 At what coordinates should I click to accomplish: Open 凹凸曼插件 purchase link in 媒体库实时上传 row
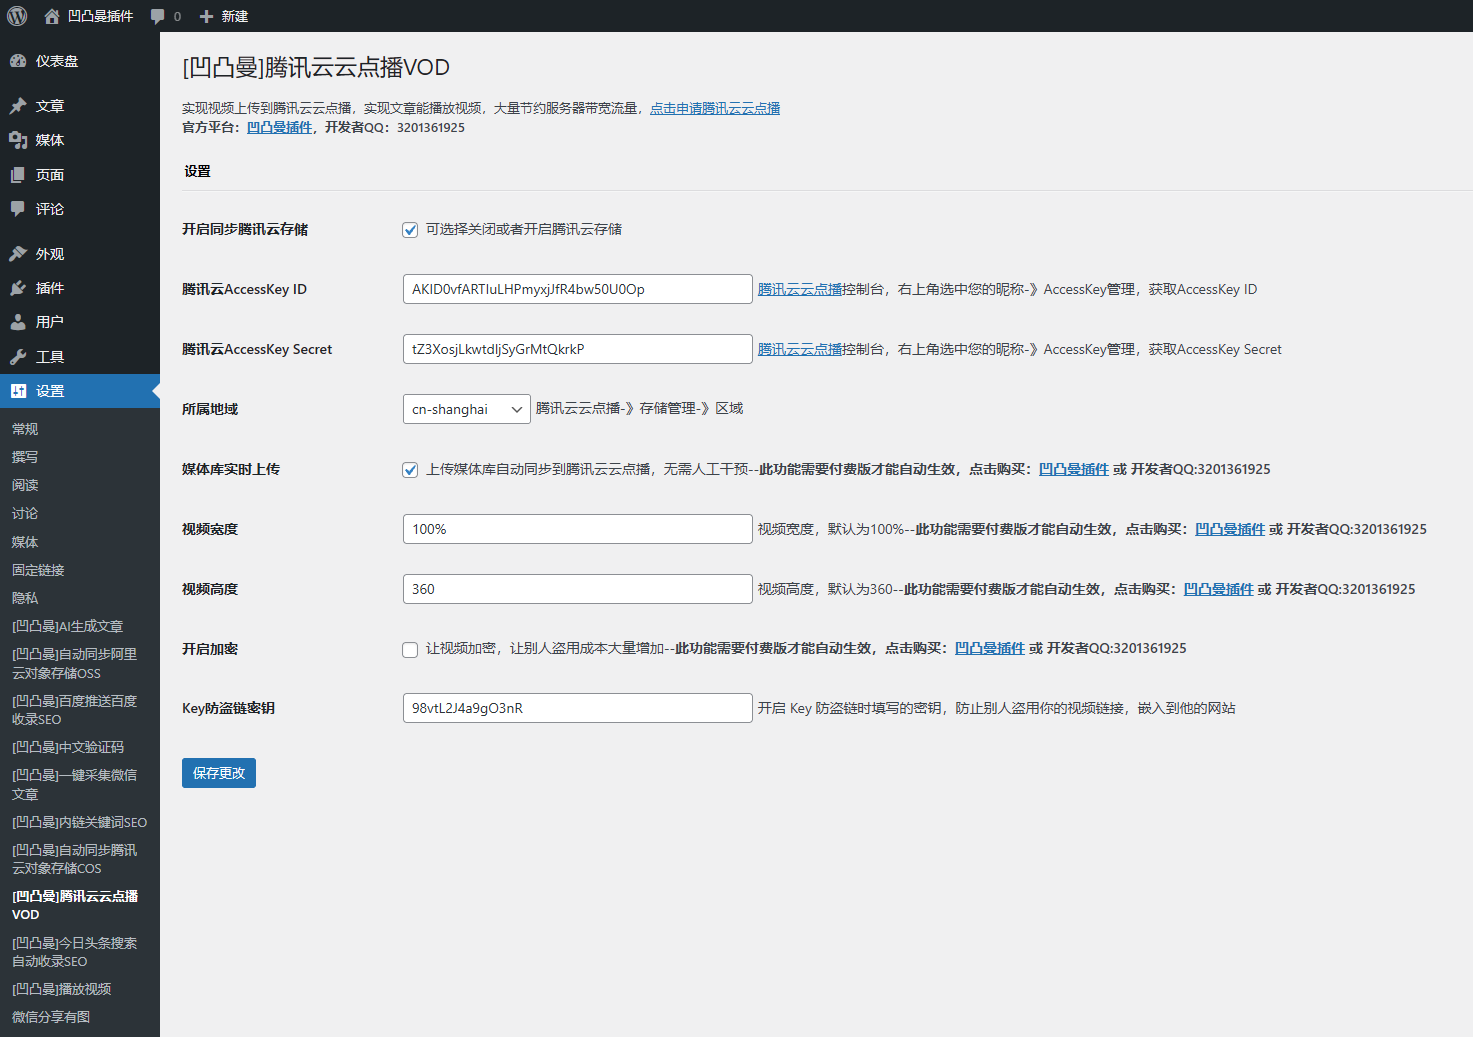coord(1073,469)
